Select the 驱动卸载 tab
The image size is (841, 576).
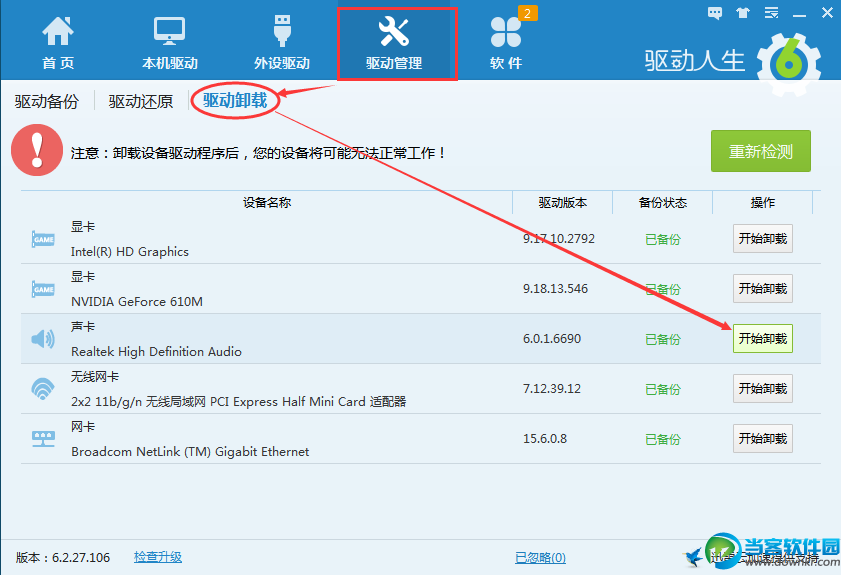pyautogui.click(x=235, y=100)
